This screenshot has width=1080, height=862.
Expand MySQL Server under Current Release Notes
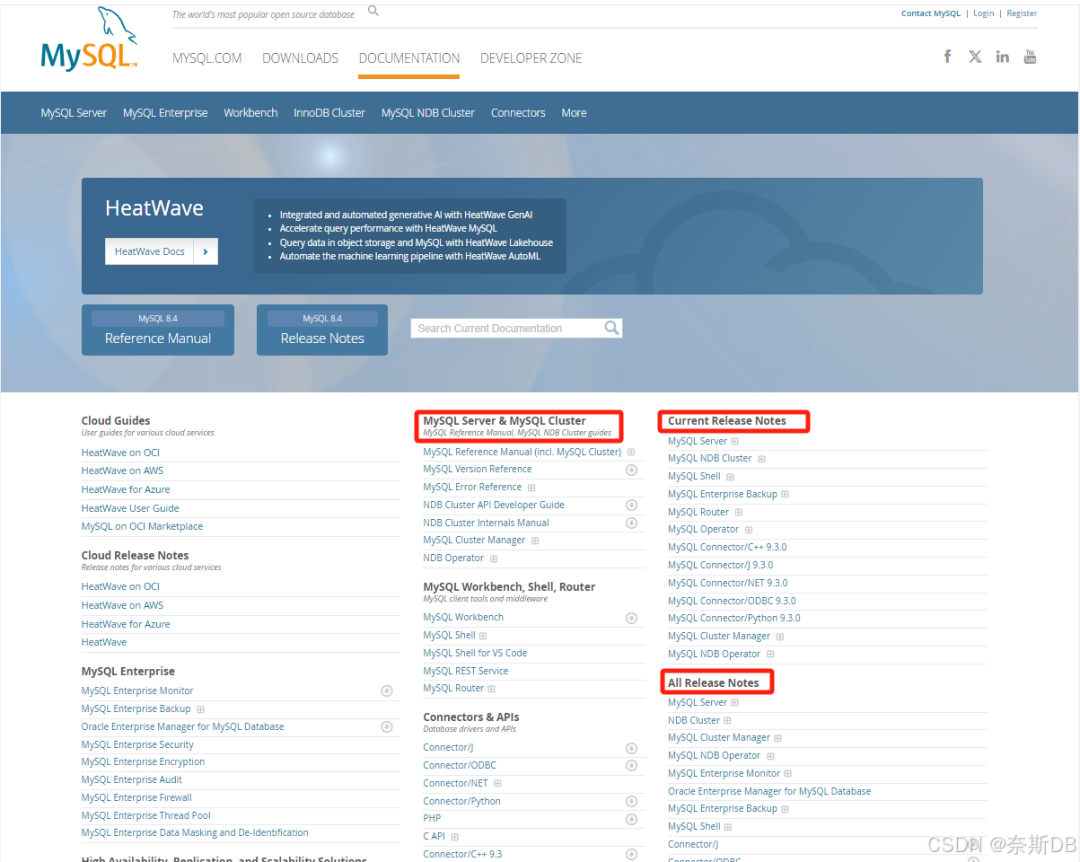tap(735, 441)
